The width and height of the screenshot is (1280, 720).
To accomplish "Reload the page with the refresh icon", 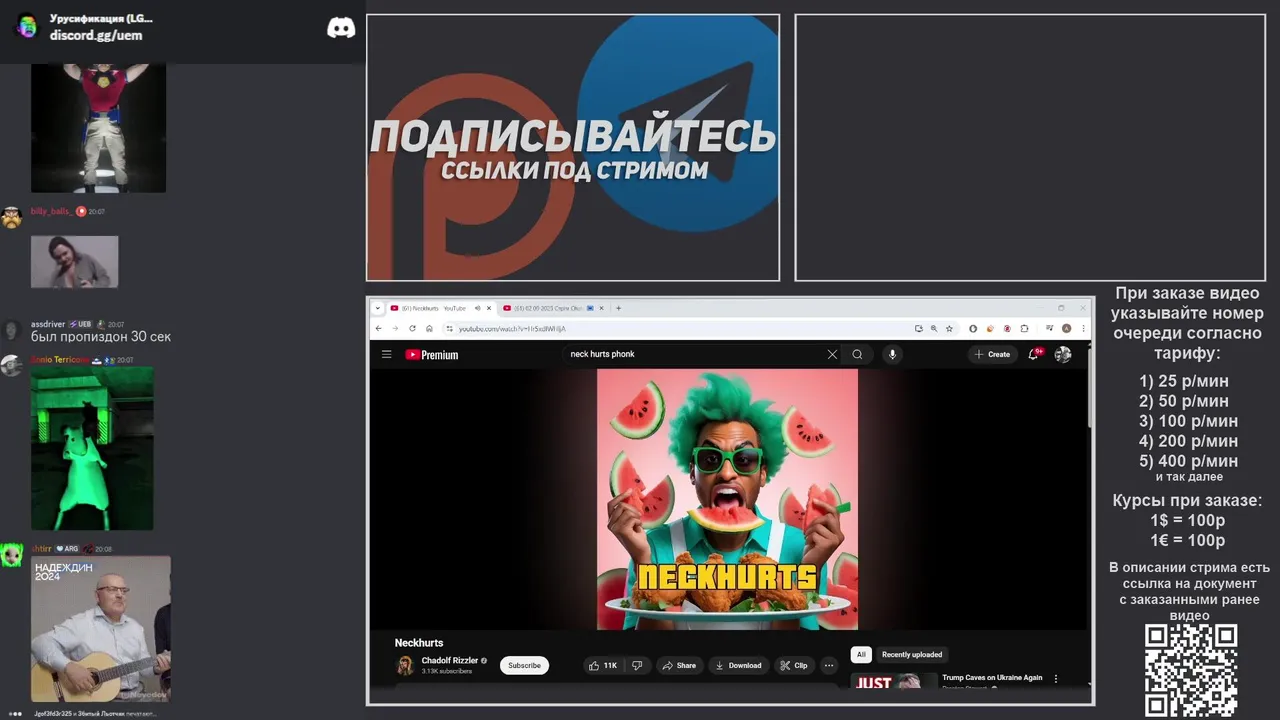I will pyautogui.click(x=412, y=328).
